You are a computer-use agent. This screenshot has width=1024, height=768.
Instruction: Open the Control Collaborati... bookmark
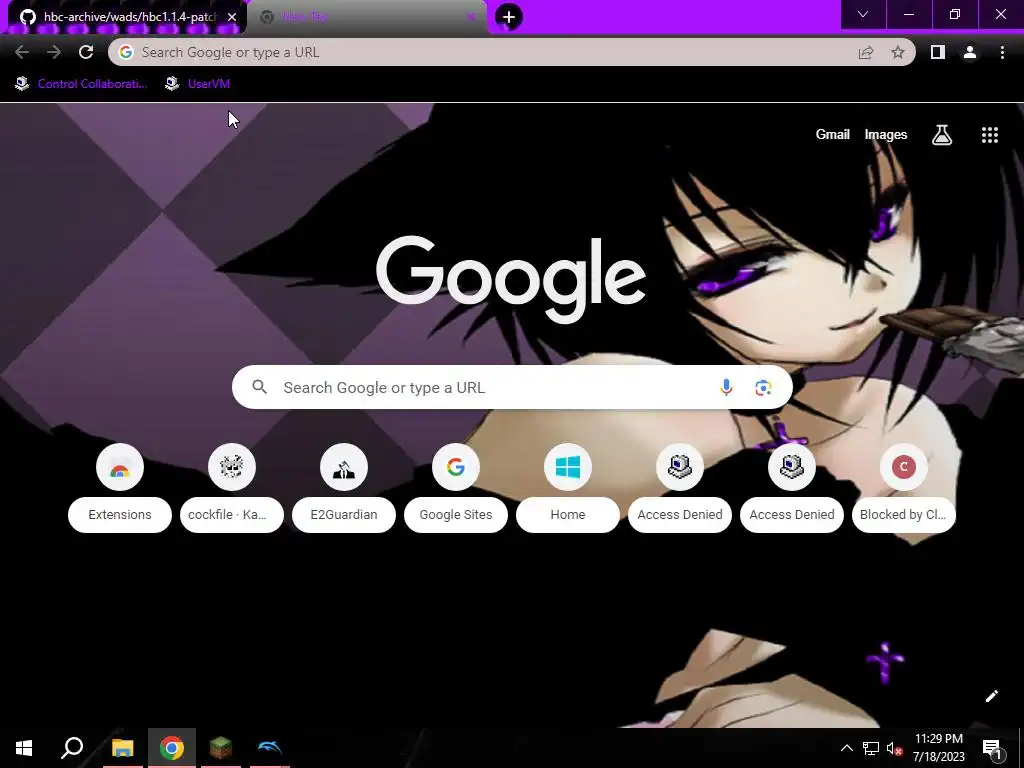click(x=81, y=84)
